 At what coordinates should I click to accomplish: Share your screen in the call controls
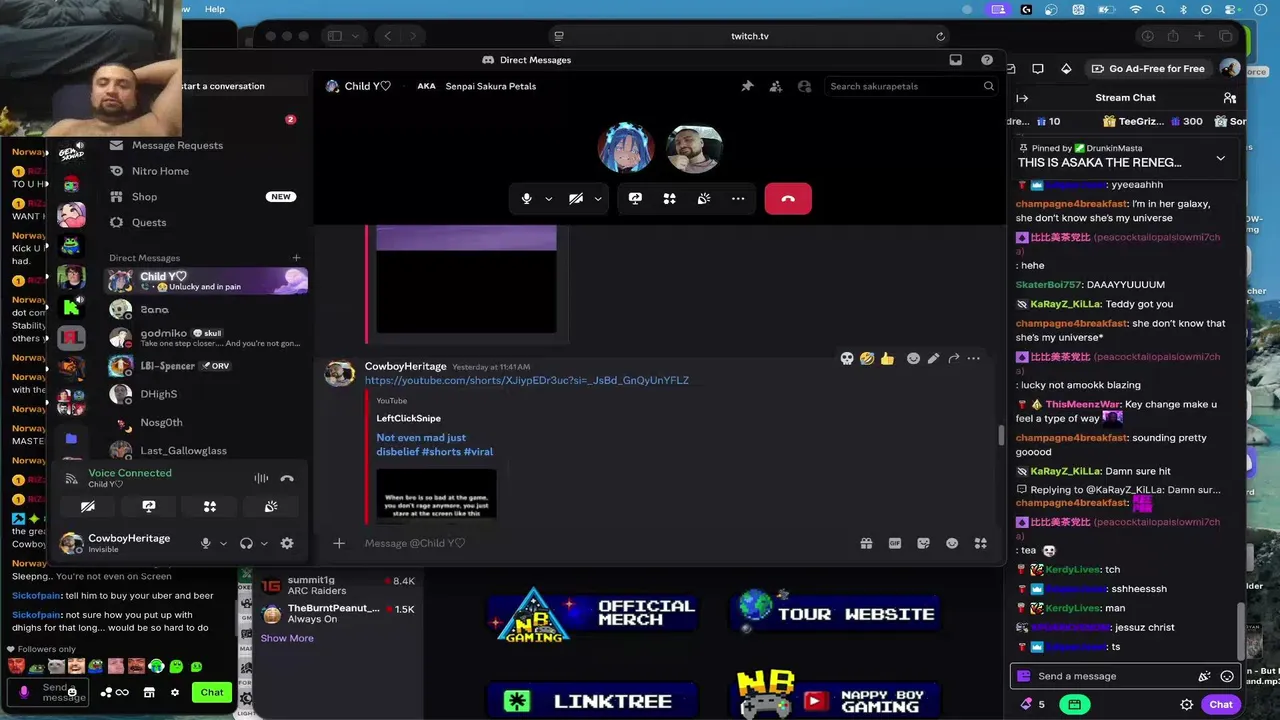pyautogui.click(x=635, y=199)
